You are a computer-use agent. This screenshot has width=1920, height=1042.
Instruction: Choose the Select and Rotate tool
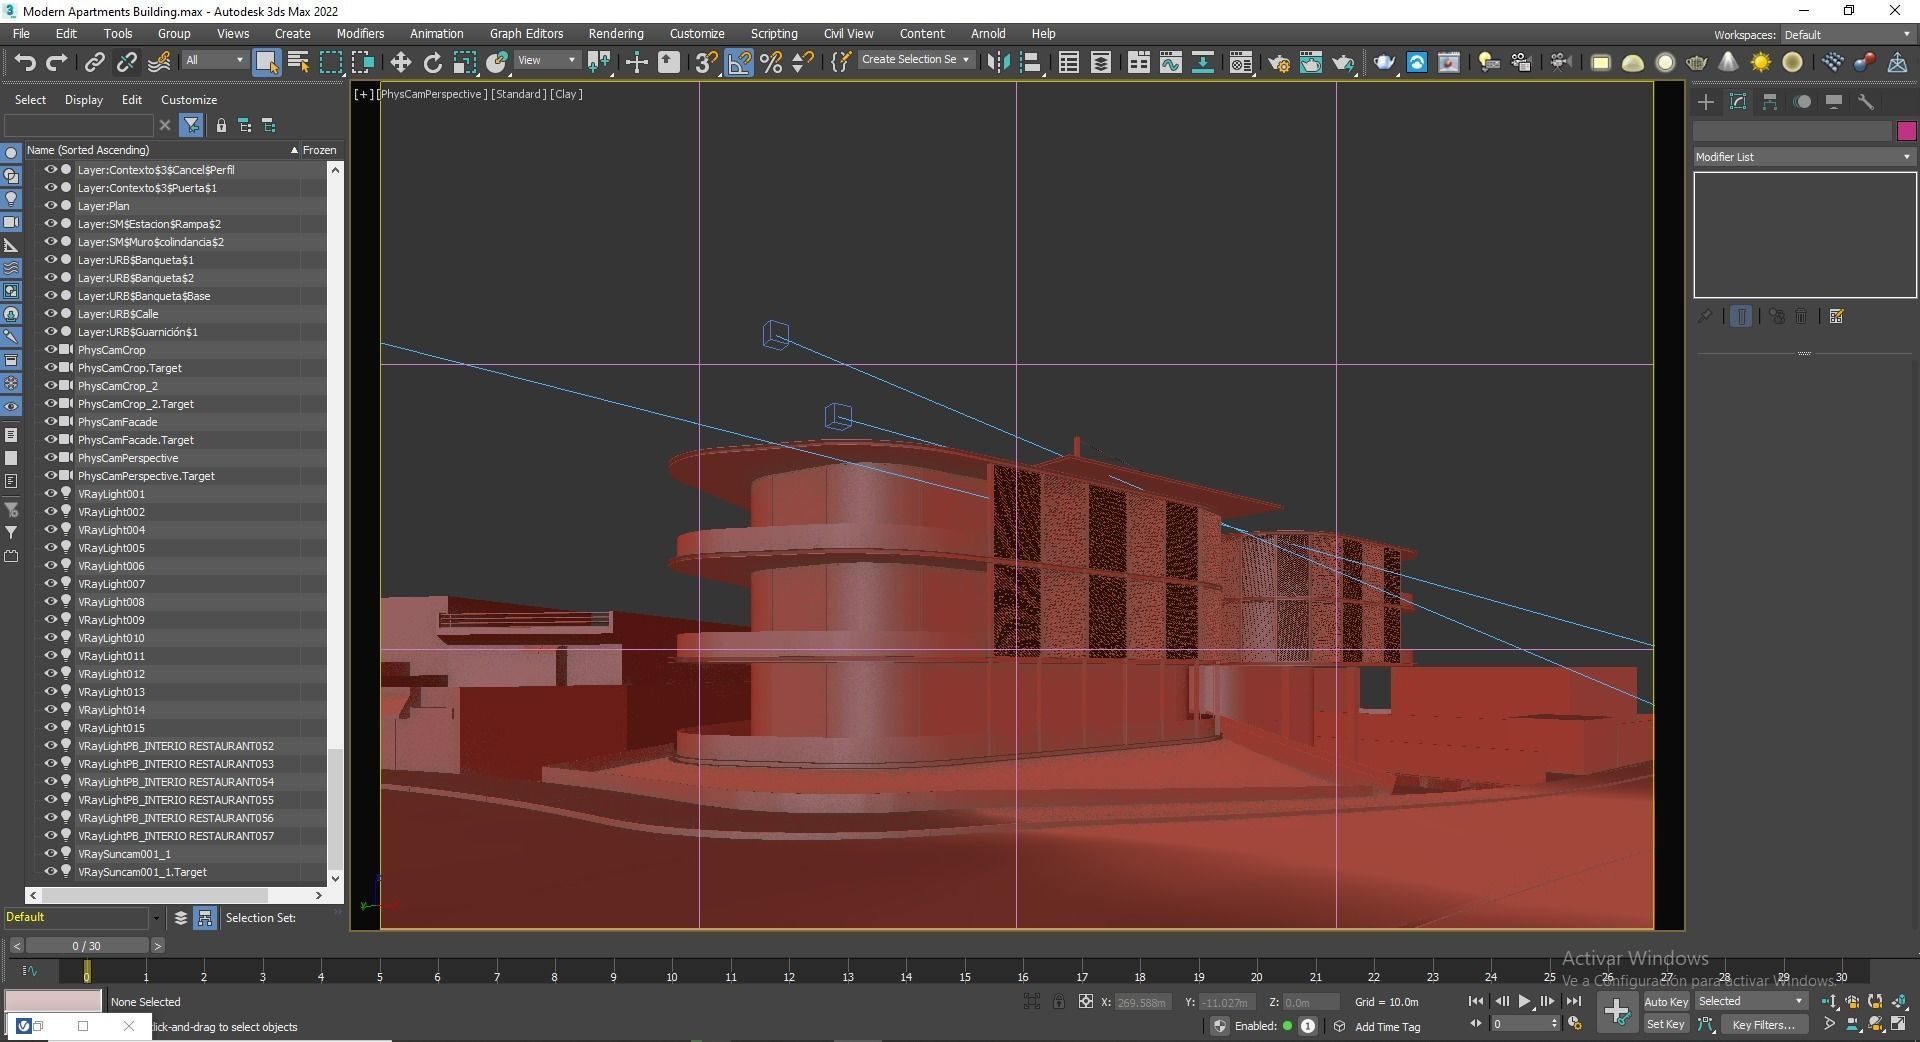tap(432, 62)
